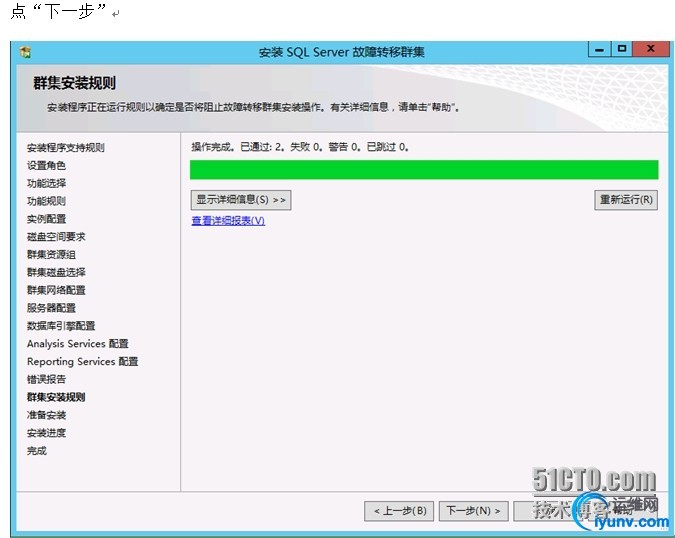Screen dimensions: 675x538
Task: Select 功能规则 step in sidebar
Action: pyautogui.click(x=46, y=201)
